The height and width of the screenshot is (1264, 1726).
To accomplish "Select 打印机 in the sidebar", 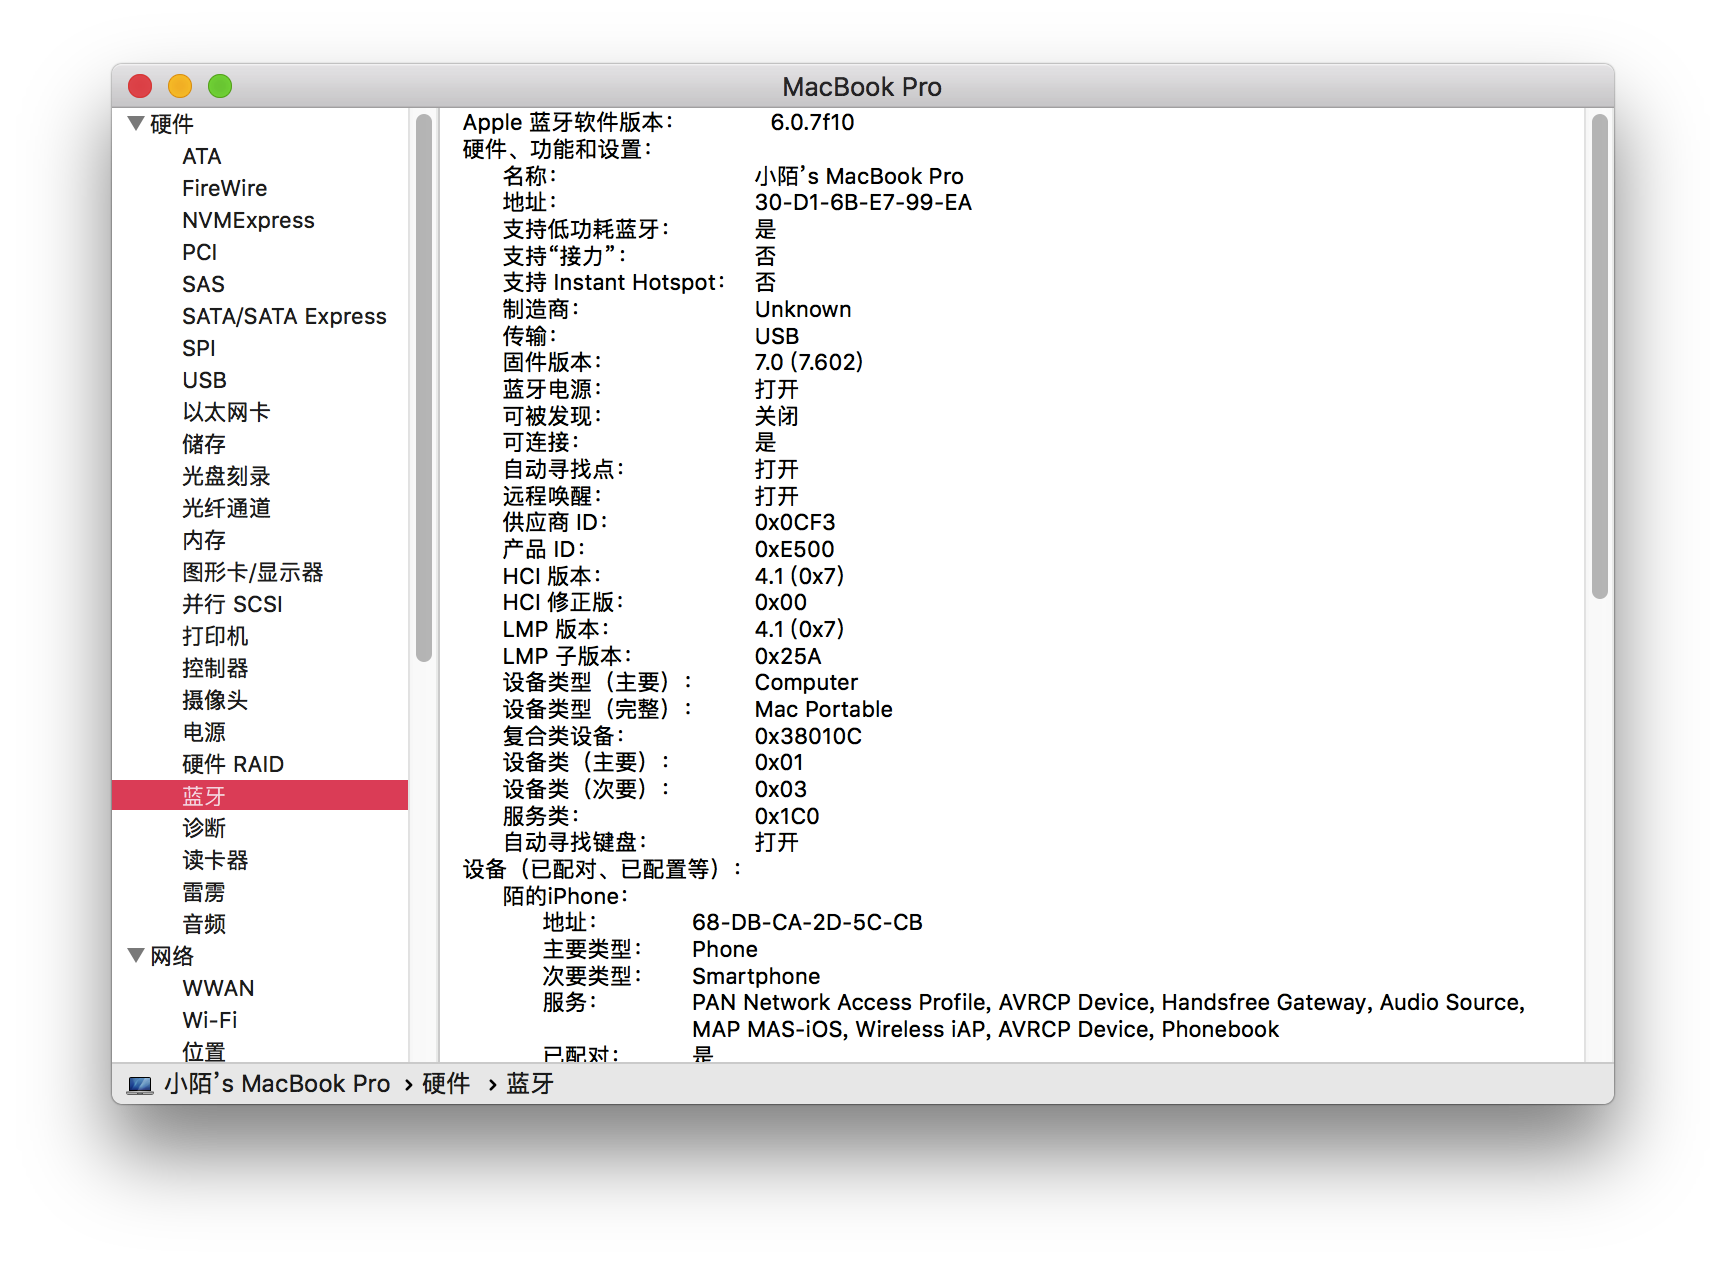I will pos(215,636).
